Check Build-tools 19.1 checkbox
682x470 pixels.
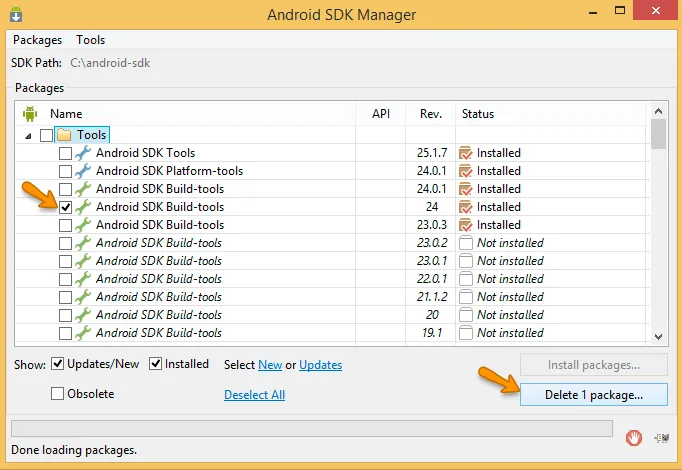65,333
